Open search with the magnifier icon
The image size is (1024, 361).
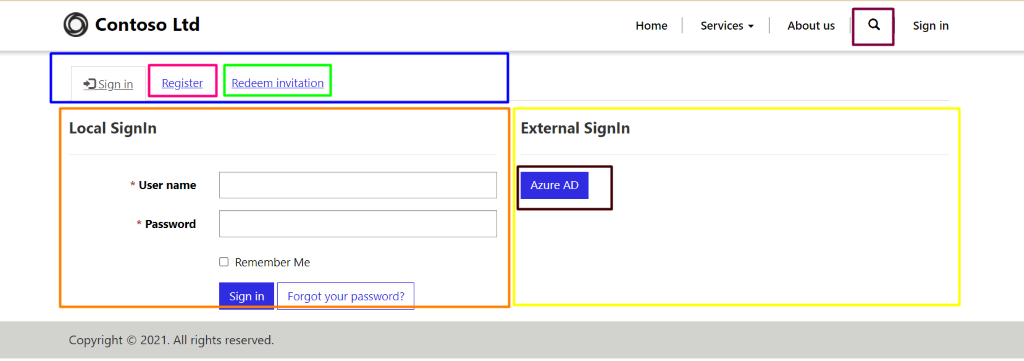[874, 25]
